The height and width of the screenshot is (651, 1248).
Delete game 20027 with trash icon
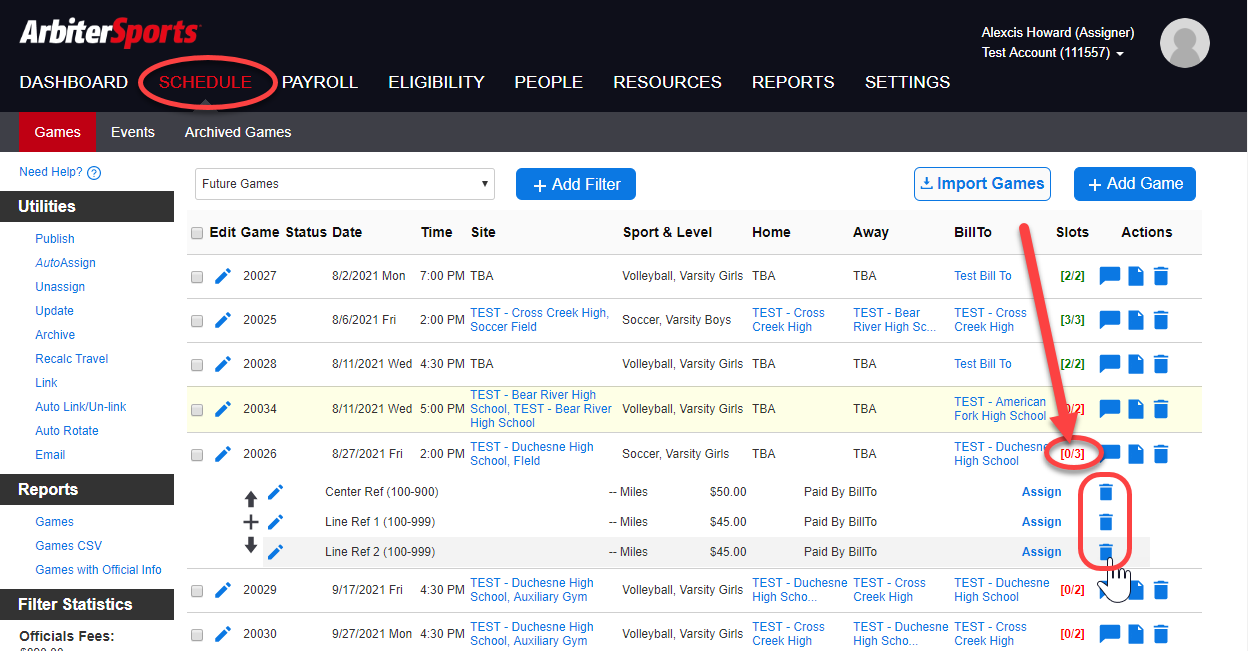(x=1160, y=276)
